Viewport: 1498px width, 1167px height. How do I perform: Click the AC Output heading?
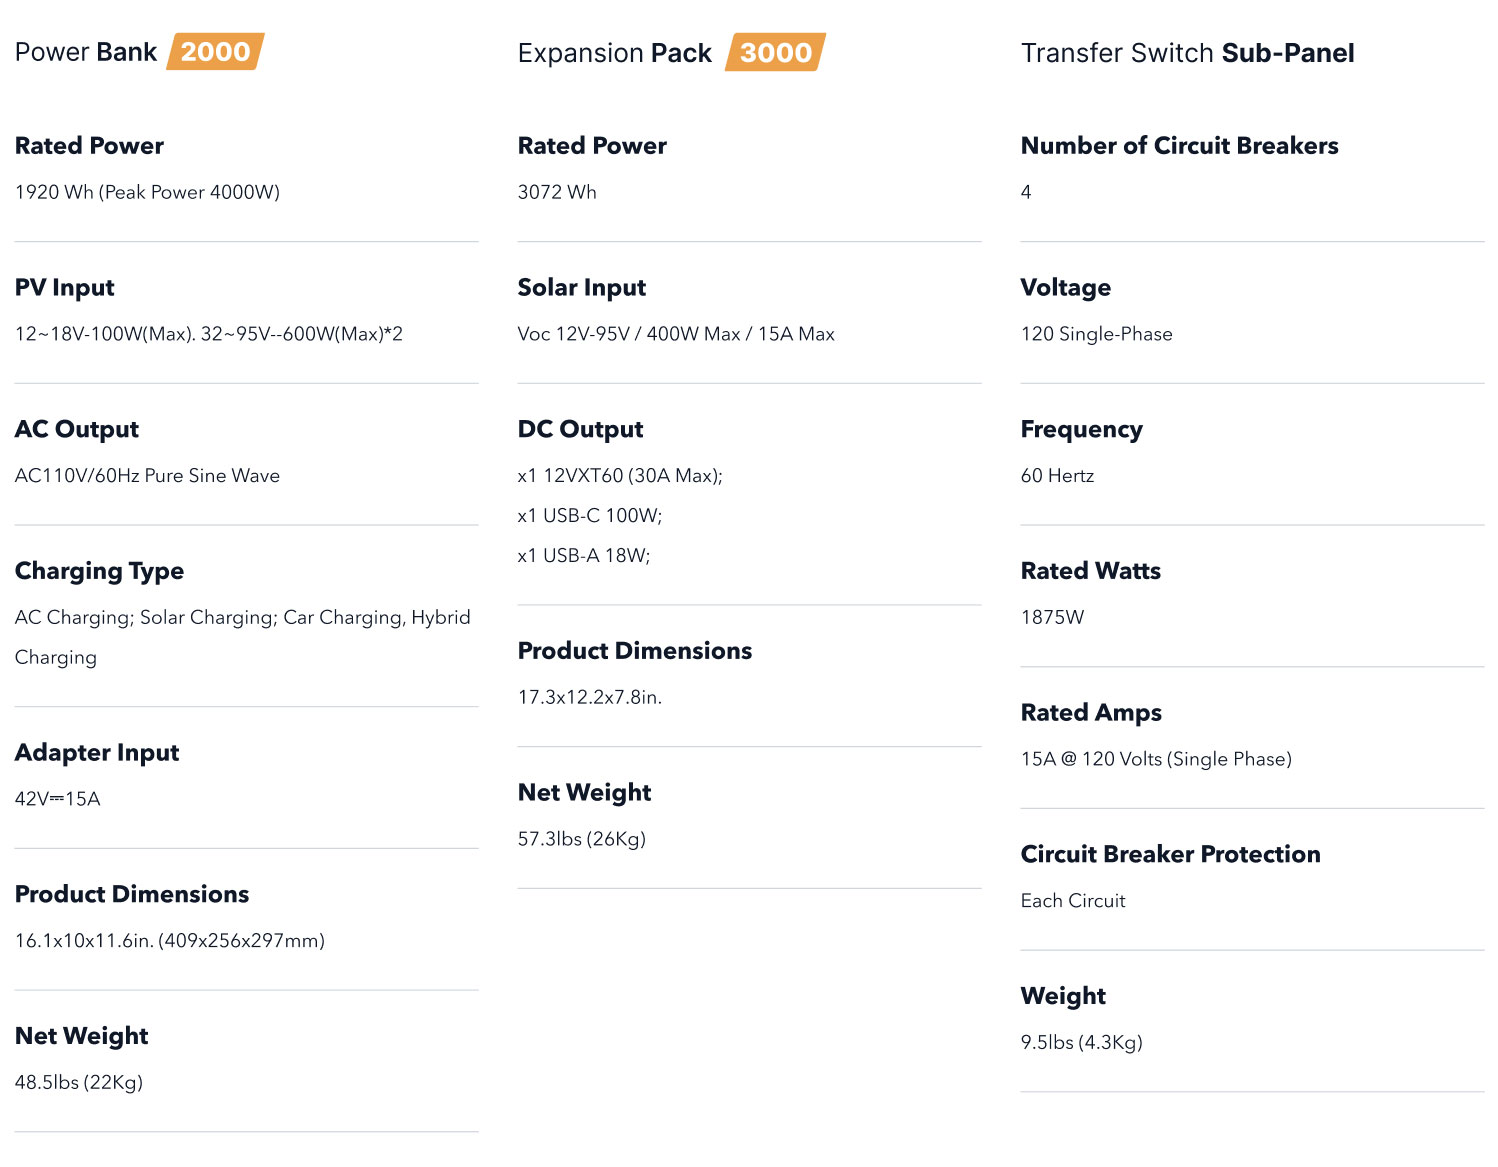tap(77, 429)
